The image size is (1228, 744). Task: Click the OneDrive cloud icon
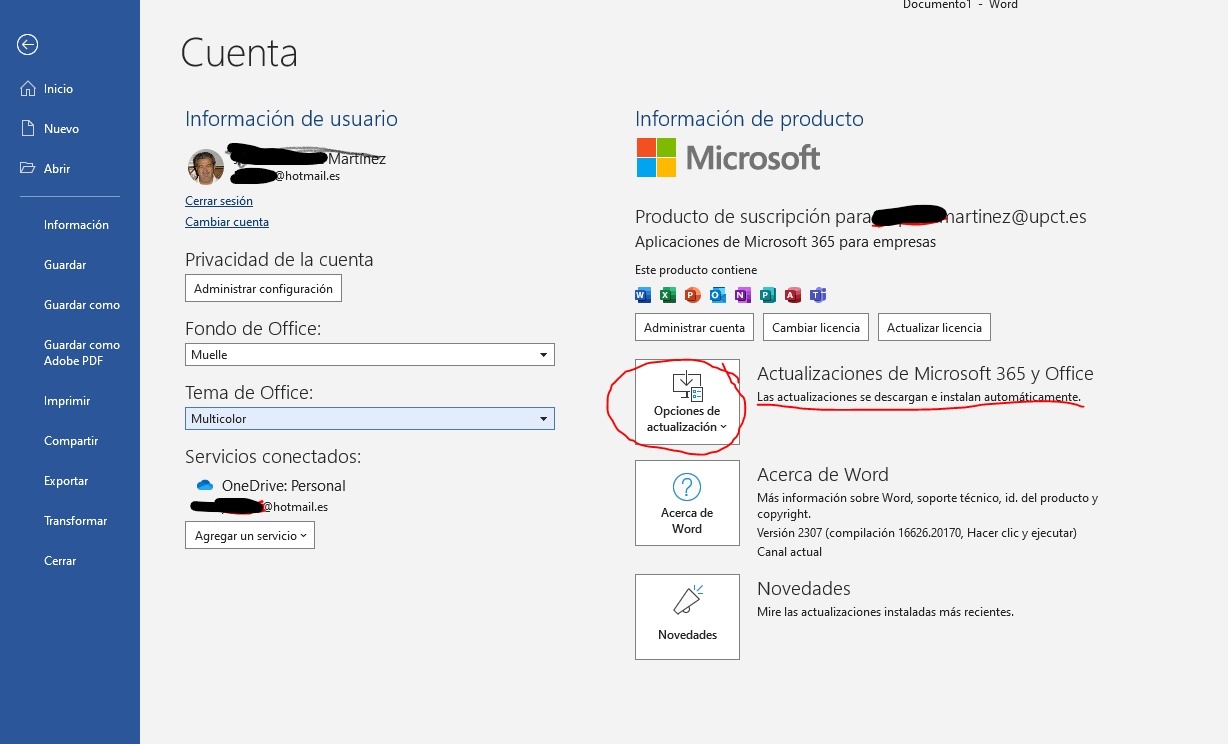point(205,486)
